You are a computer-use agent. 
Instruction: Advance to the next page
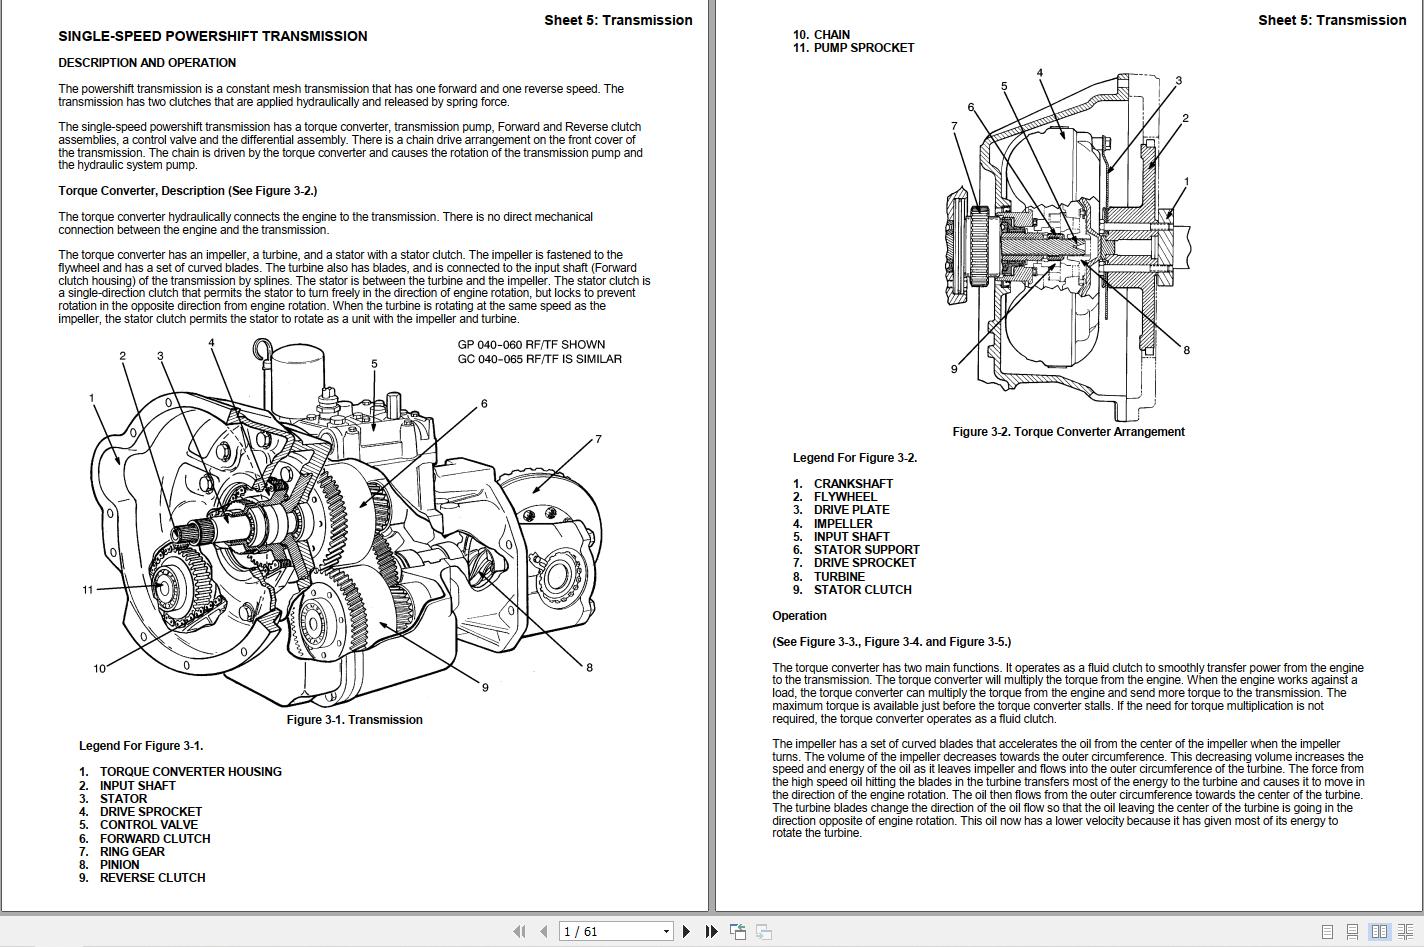[687, 931]
